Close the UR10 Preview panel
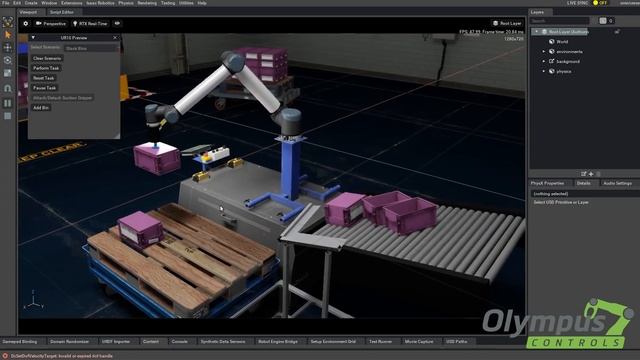Screen dimensions: 640x360 coord(115,38)
